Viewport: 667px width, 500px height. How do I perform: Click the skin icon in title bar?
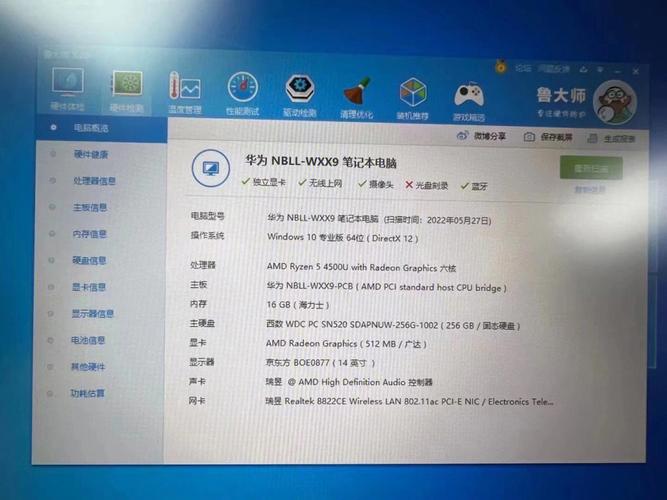tap(584, 69)
